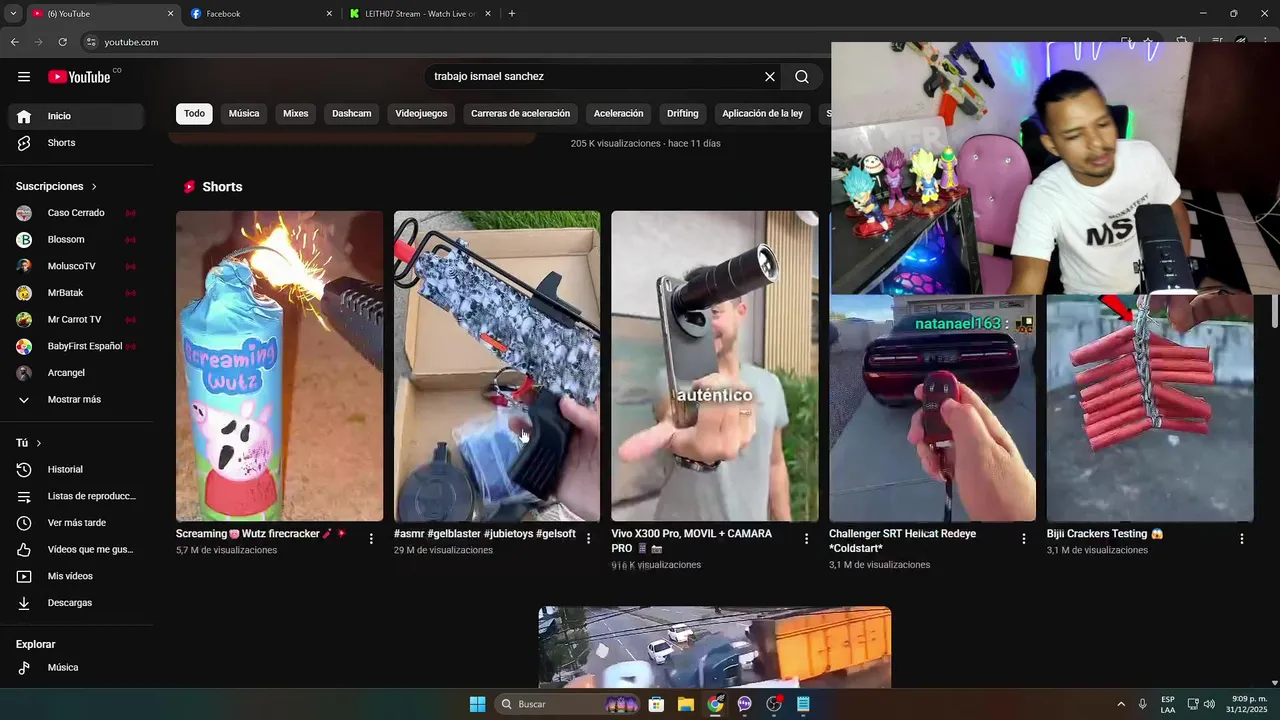Open Listas de reproducción in sidebar
This screenshot has width=1280, height=720.
pos(77,496)
